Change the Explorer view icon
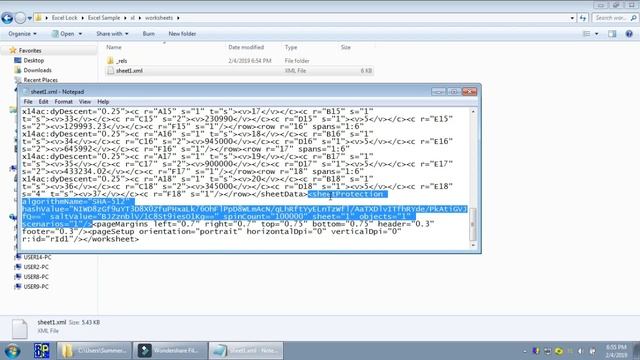This screenshot has height=360, width=640. coord(587,34)
